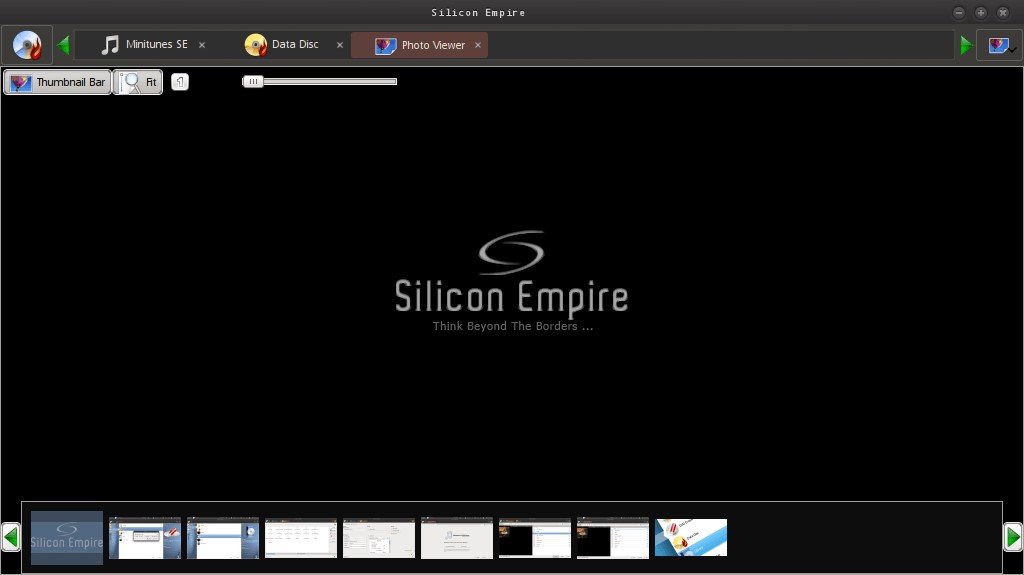Open the photo app dropdown at top right
Viewport: 1024px width, 575px height.
[999, 45]
